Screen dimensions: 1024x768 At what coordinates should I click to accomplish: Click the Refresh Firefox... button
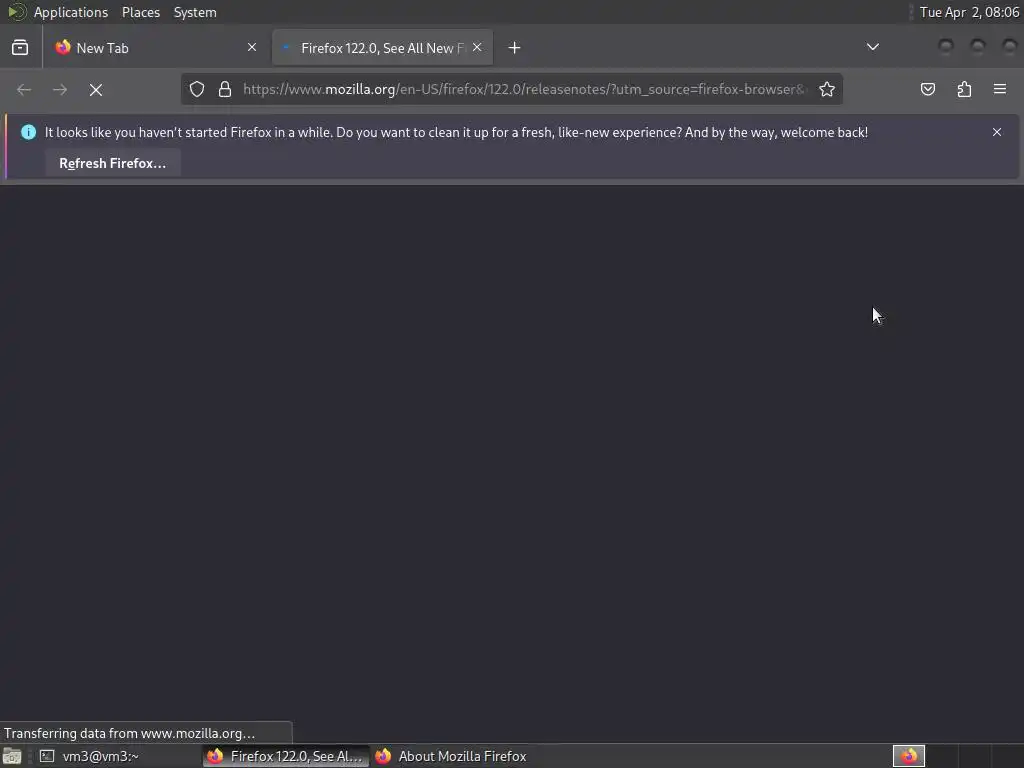pos(112,163)
